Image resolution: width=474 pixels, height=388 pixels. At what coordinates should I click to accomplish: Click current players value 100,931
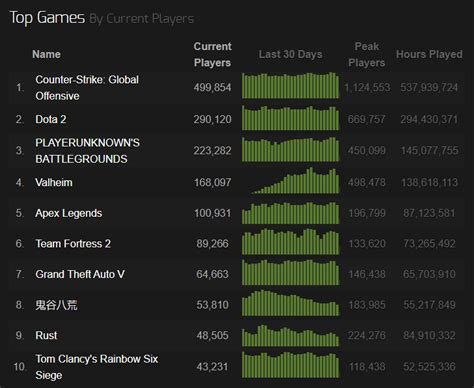click(x=212, y=213)
